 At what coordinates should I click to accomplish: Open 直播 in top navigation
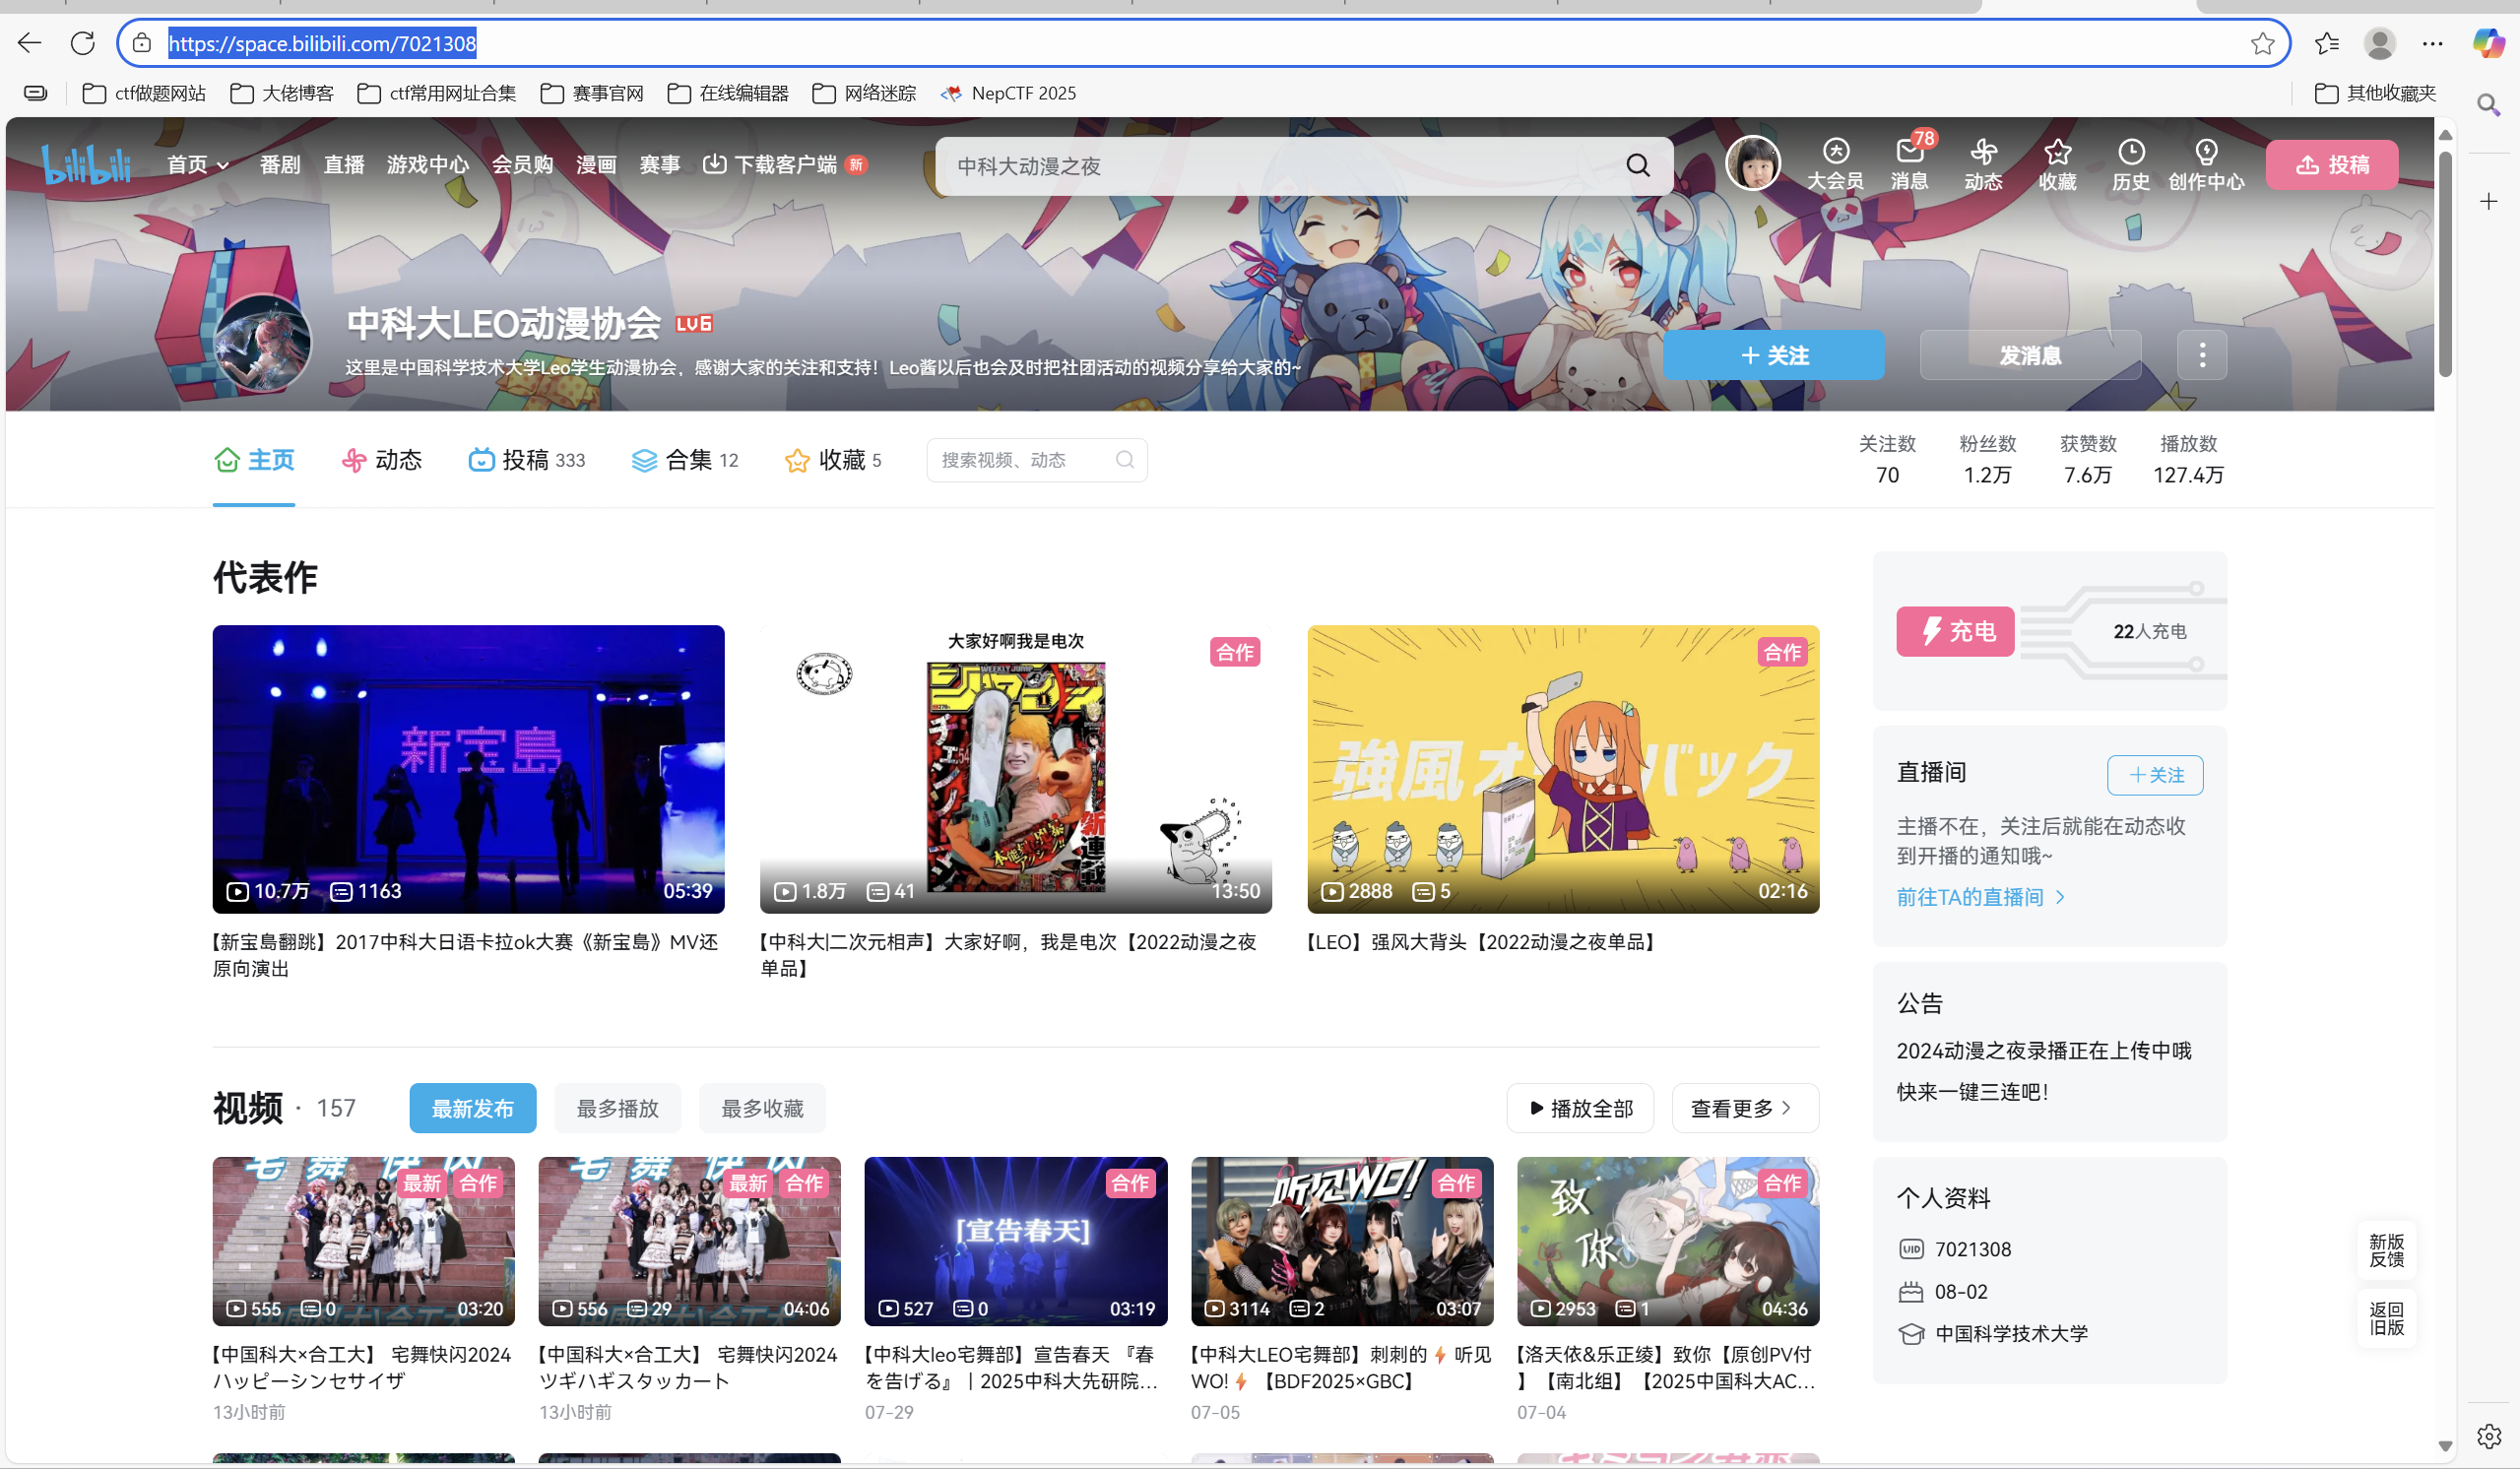344,165
